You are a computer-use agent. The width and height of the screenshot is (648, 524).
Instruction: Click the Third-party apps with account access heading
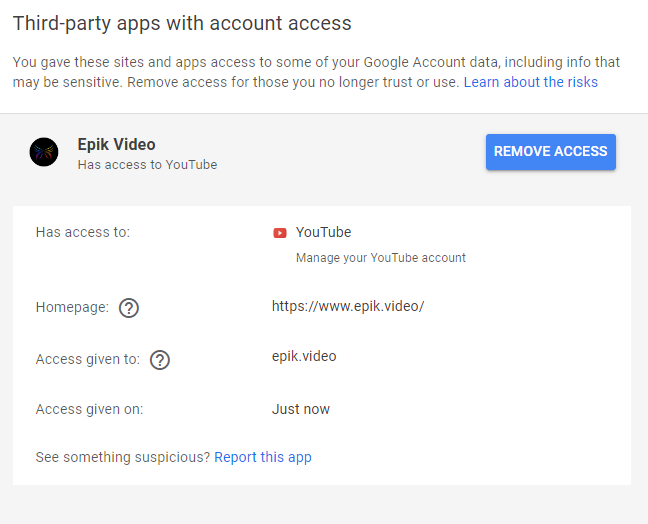(x=182, y=23)
